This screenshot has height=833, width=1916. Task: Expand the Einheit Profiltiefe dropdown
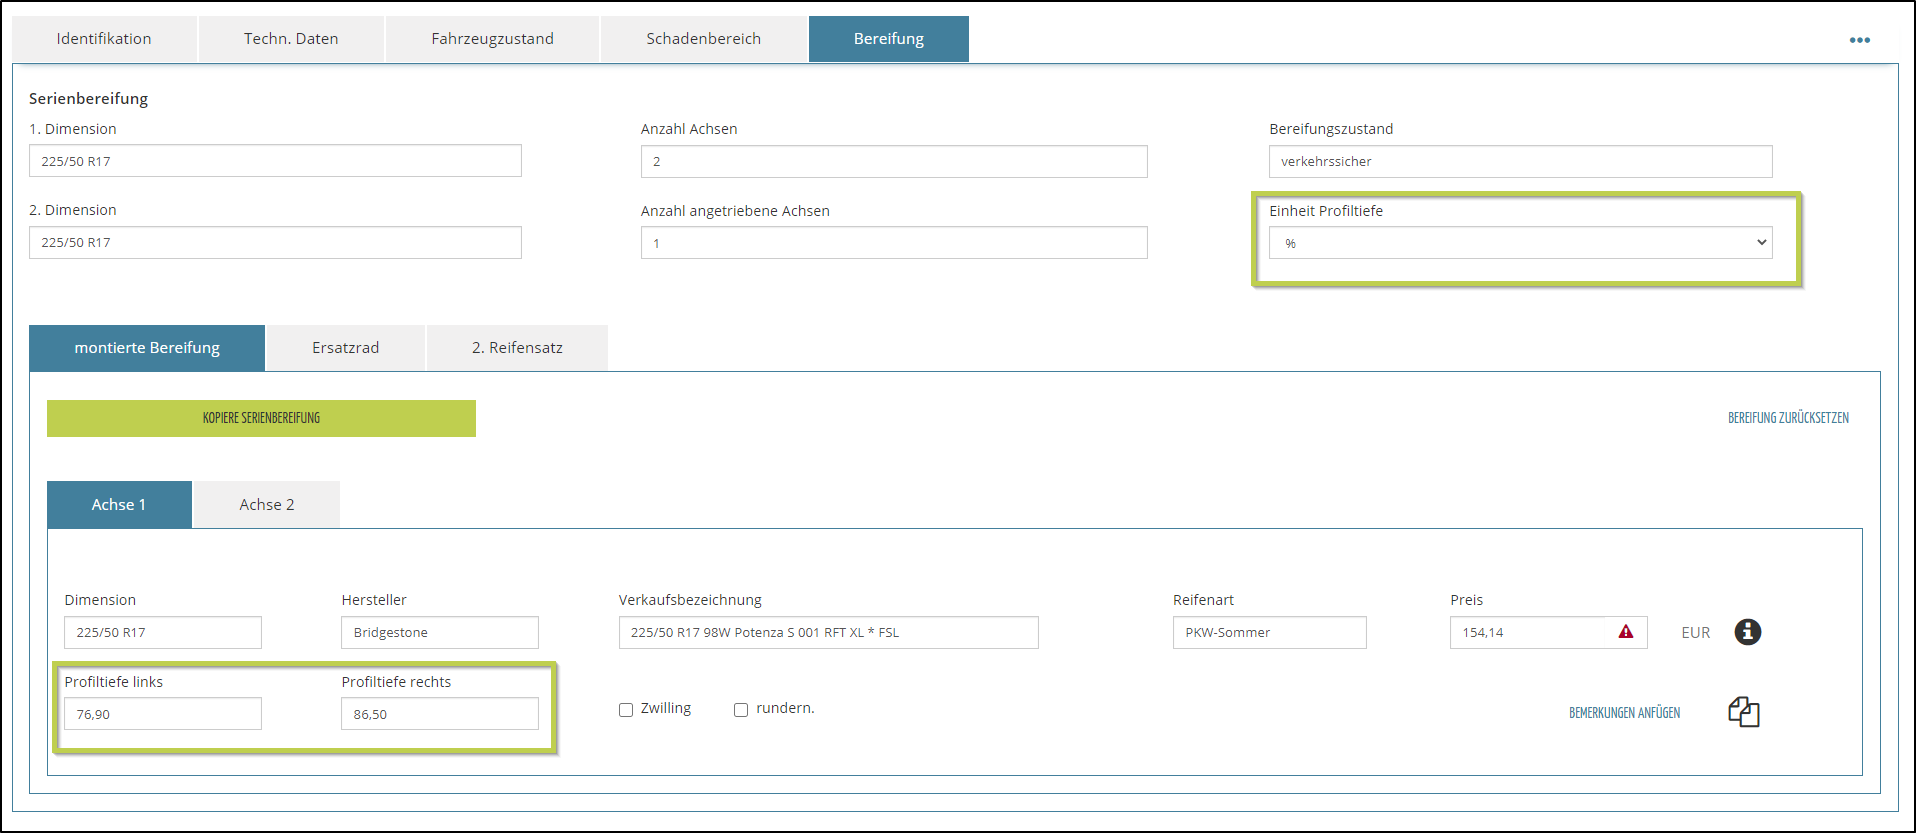(x=1520, y=243)
